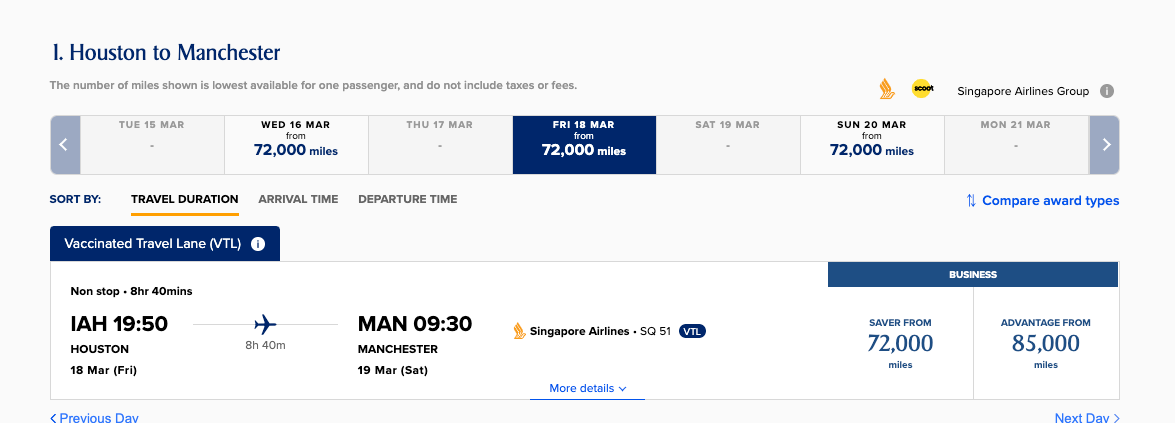1175x423 pixels.
Task: Open the Singapore Airlines Group info icon
Action: (x=1107, y=91)
